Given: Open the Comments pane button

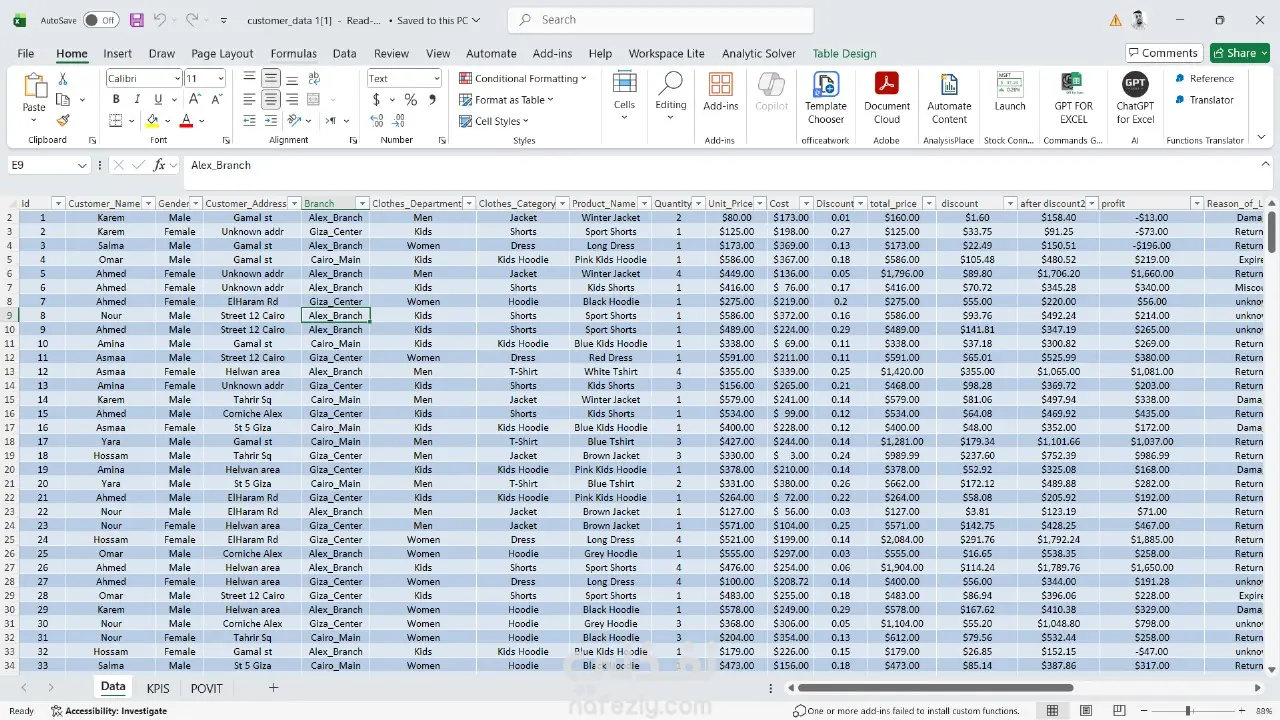Looking at the screenshot, I should coord(1163,53).
